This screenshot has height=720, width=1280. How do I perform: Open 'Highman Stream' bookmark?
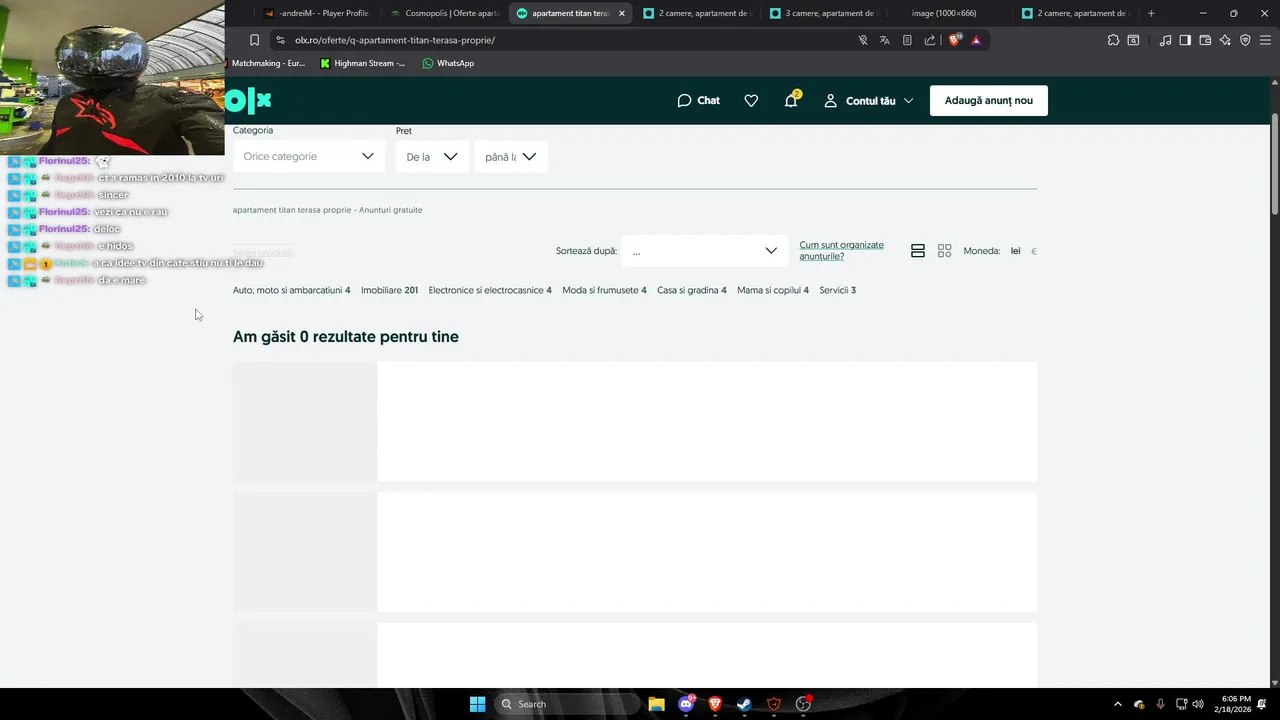pyautogui.click(x=363, y=63)
